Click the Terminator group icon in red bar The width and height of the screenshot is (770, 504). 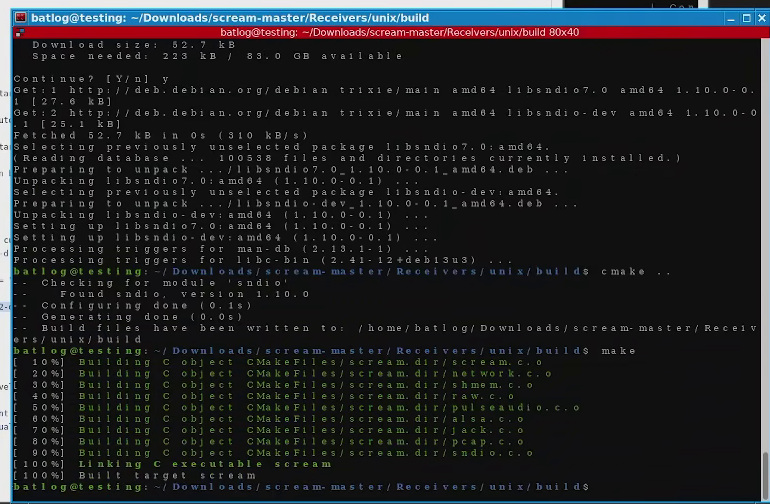point(20,33)
